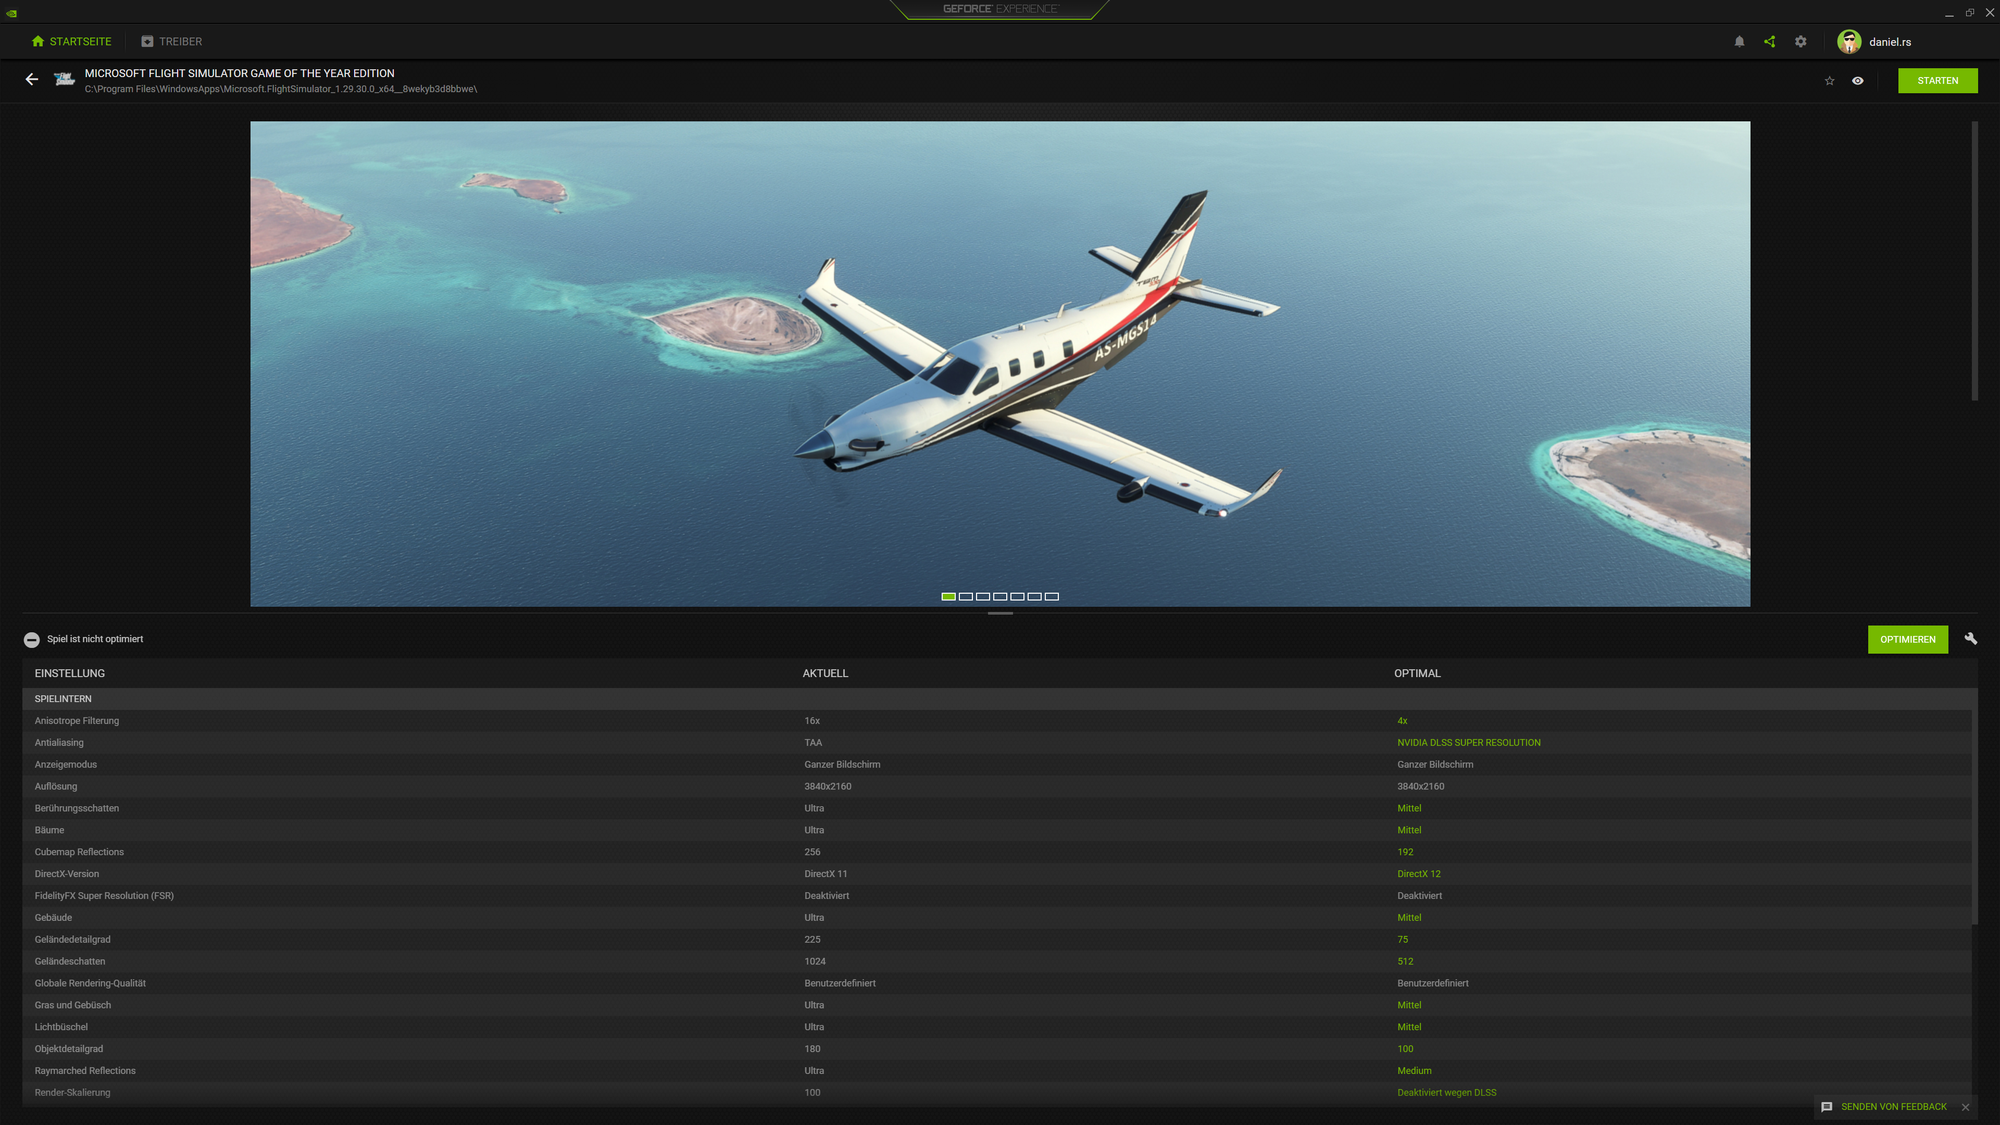The width and height of the screenshot is (2000, 1125).
Task: Open the settings gear
Action: click(x=1801, y=42)
